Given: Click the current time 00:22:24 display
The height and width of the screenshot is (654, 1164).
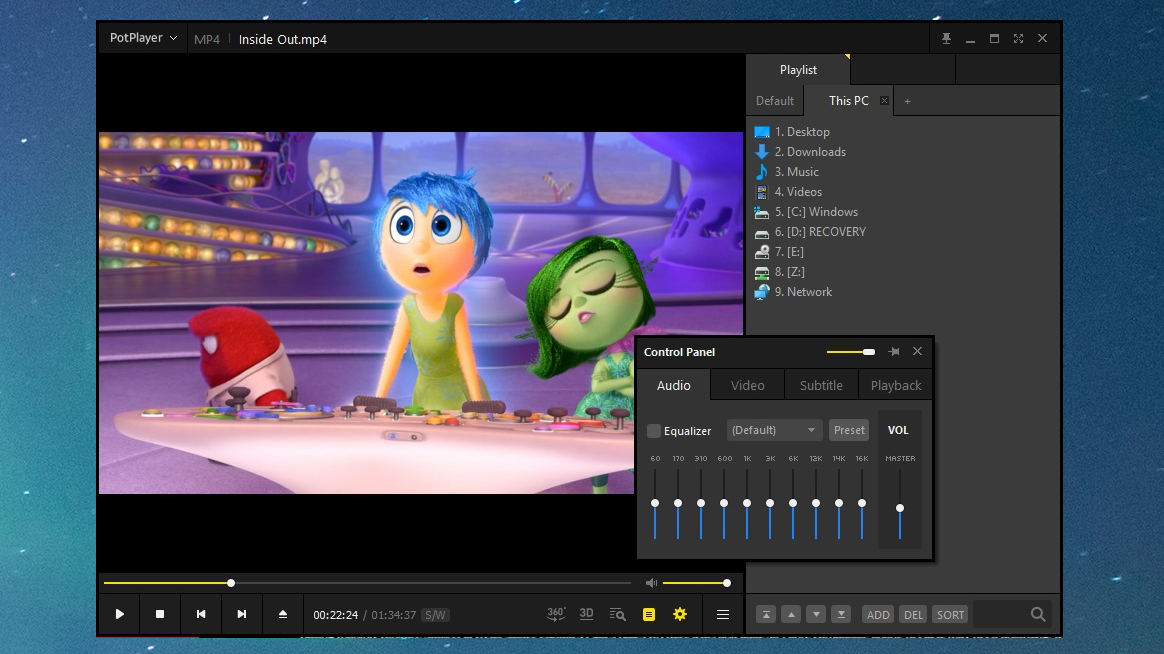Looking at the screenshot, I should (x=336, y=615).
